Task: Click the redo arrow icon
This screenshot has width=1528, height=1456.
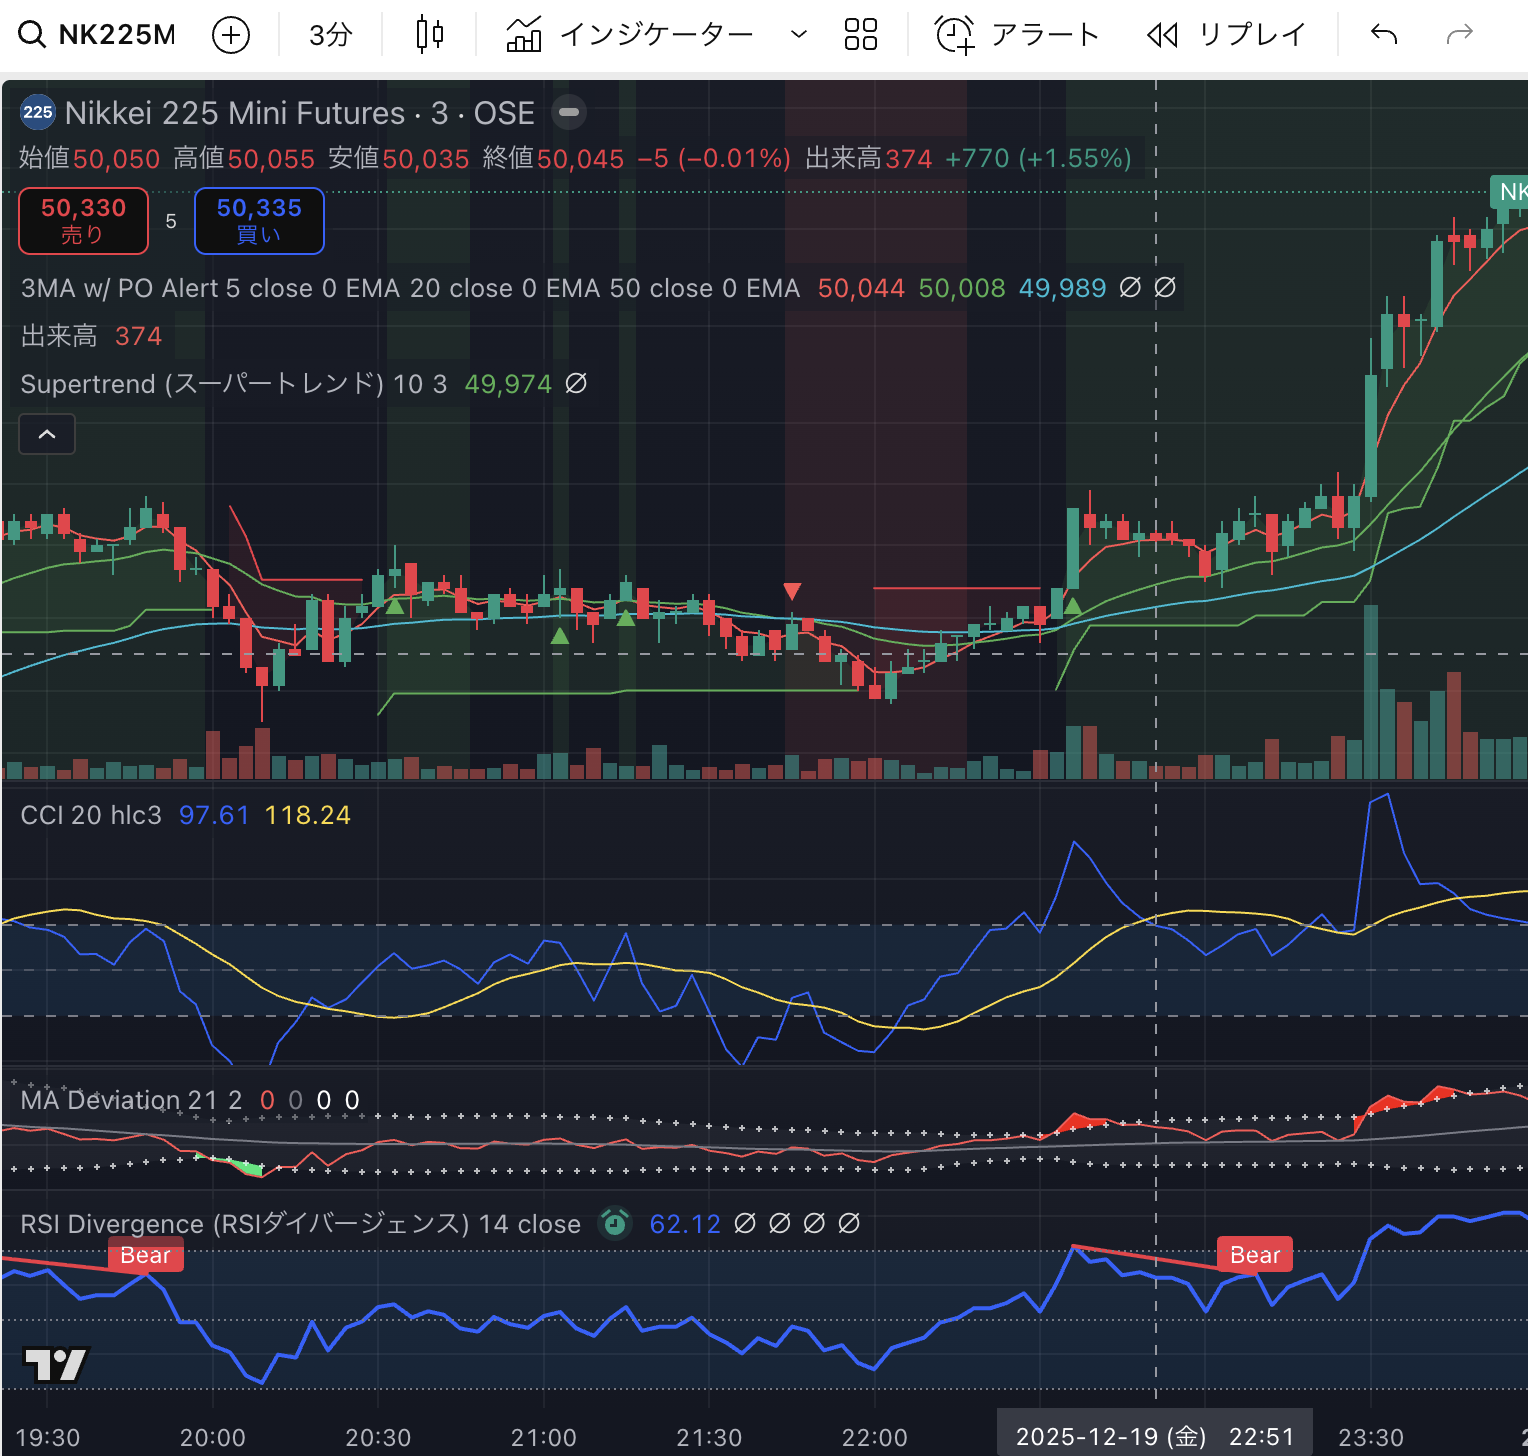Action: coord(1460,35)
